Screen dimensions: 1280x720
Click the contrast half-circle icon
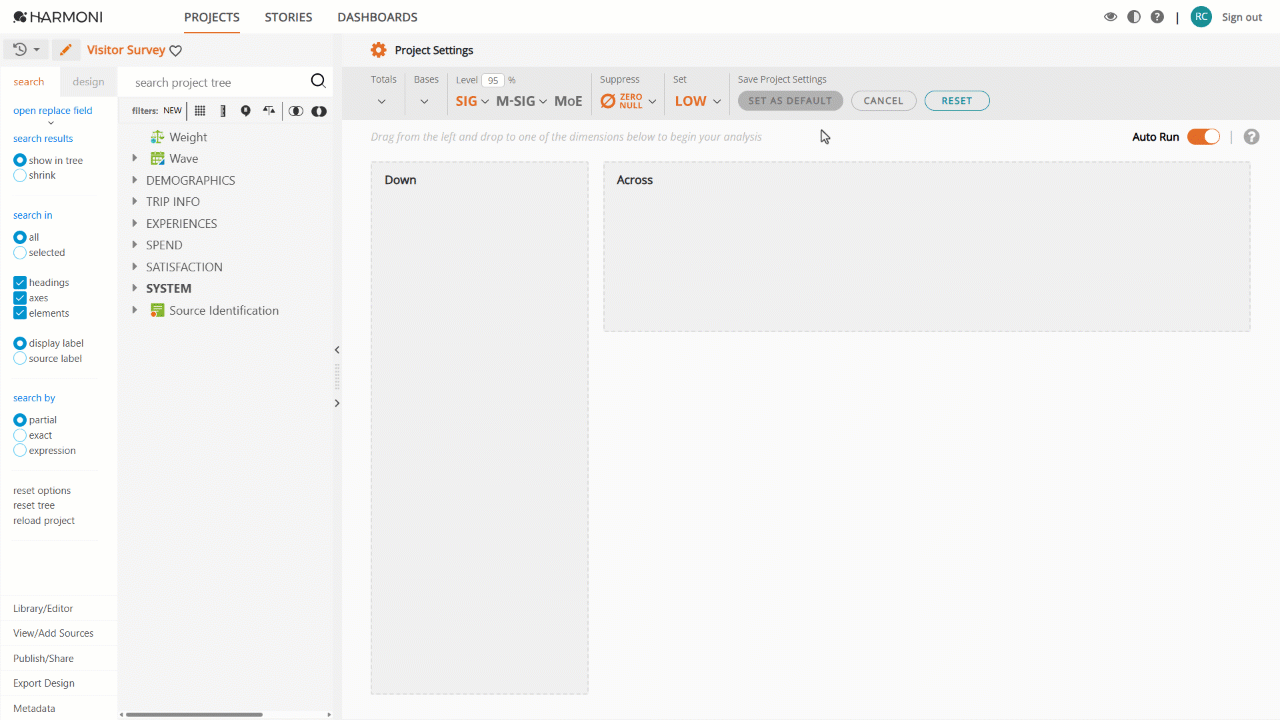(x=1134, y=17)
